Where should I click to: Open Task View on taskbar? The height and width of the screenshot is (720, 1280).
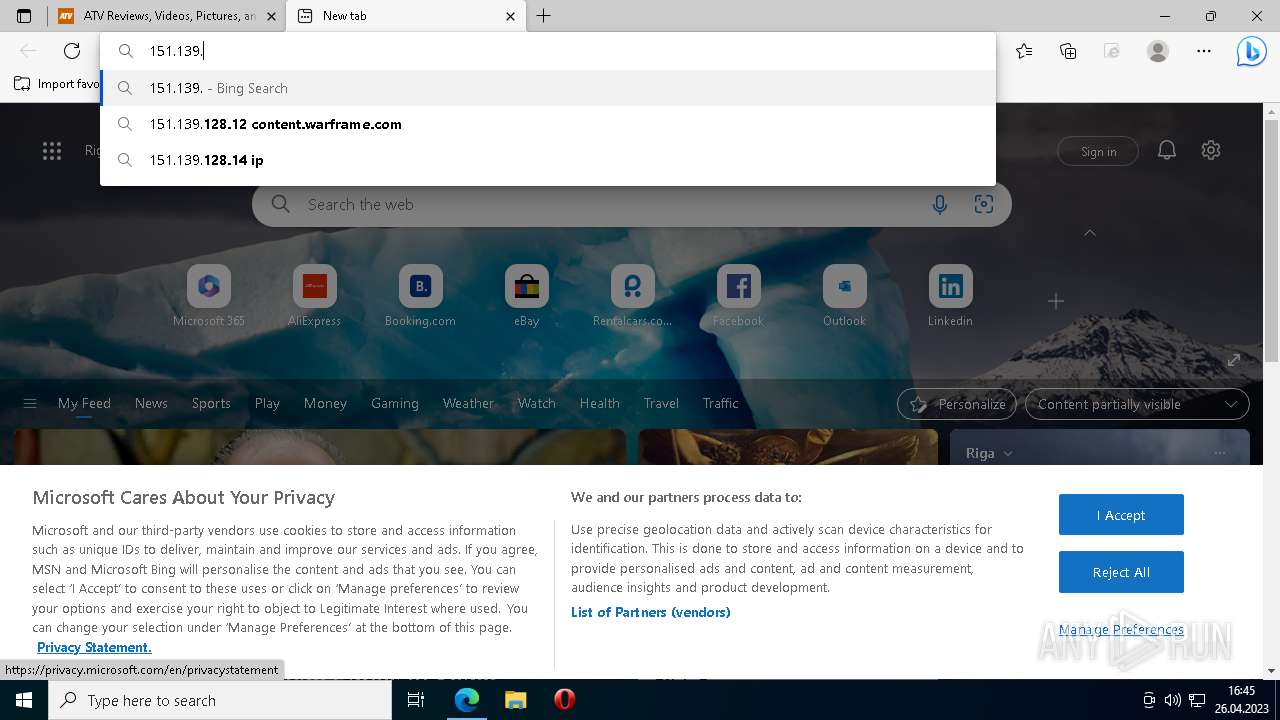tap(416, 700)
